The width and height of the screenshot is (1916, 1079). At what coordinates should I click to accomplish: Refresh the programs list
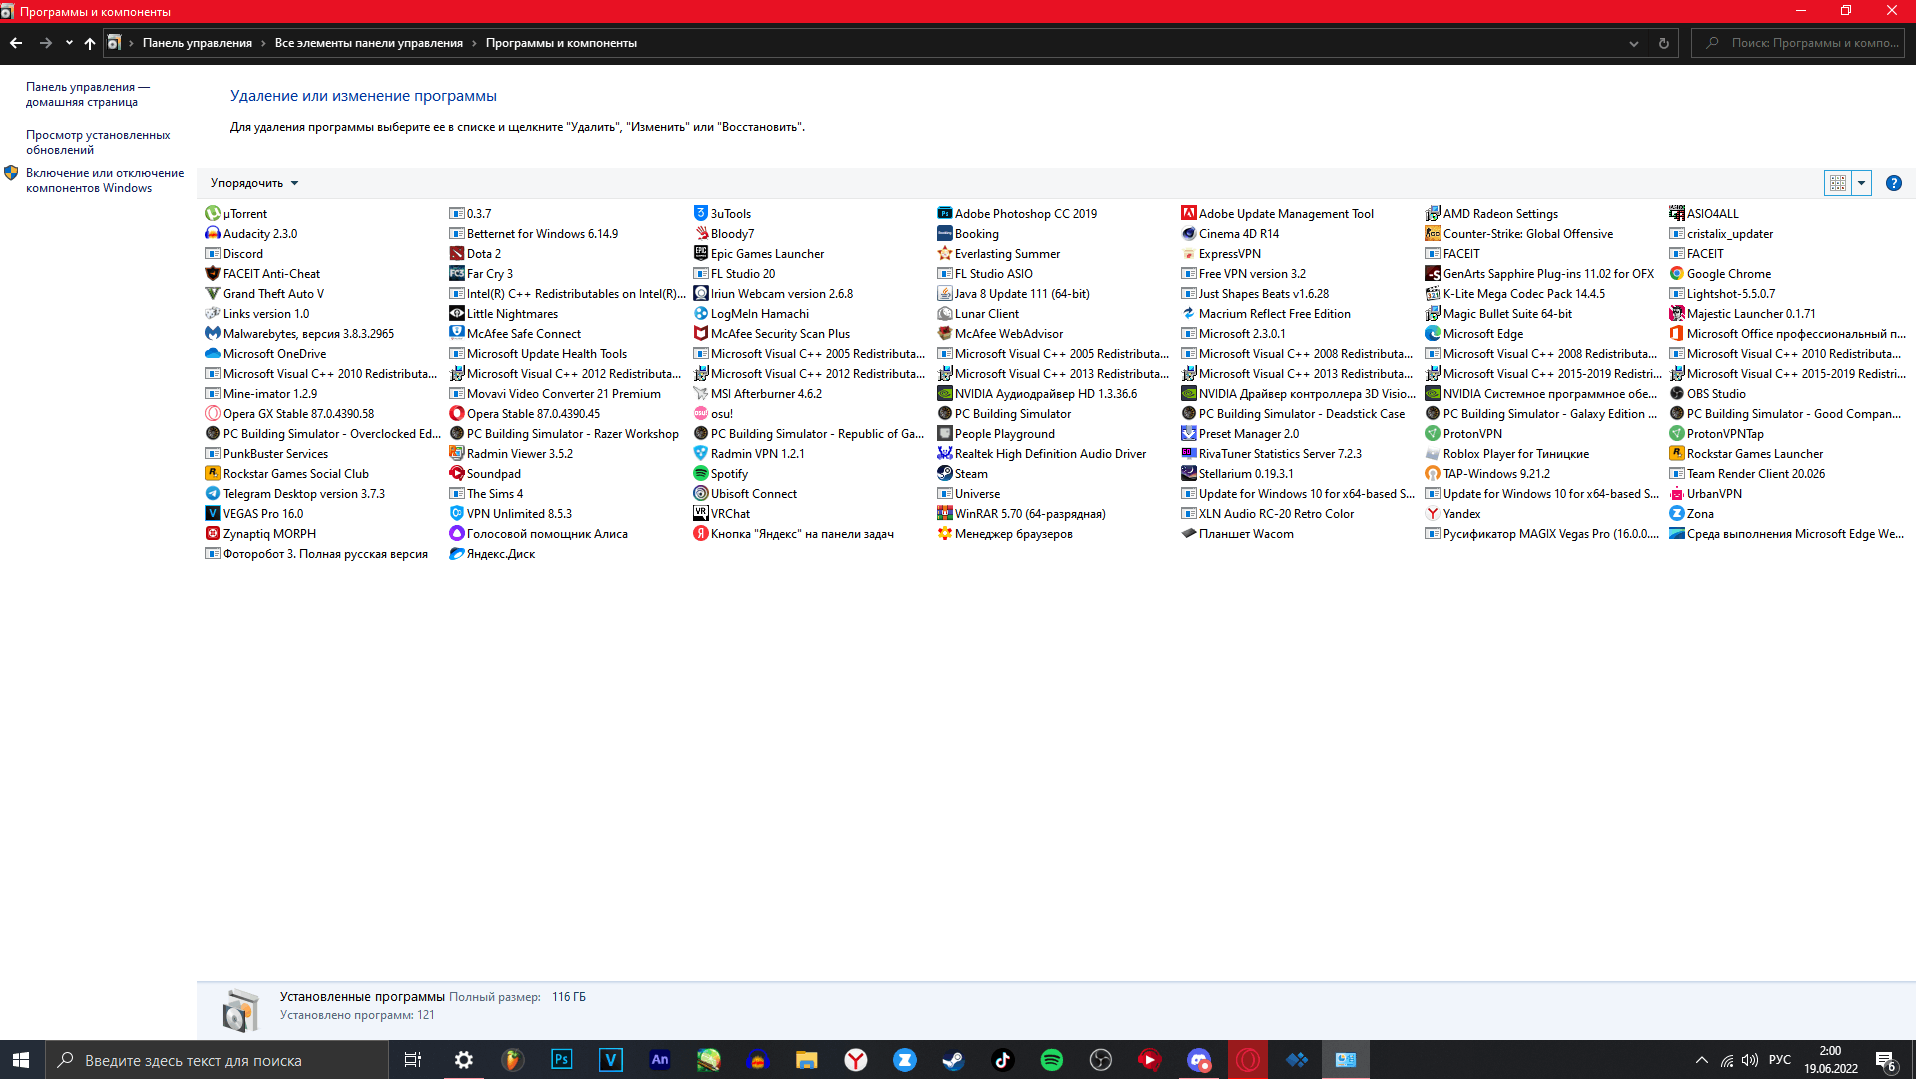pos(1664,43)
